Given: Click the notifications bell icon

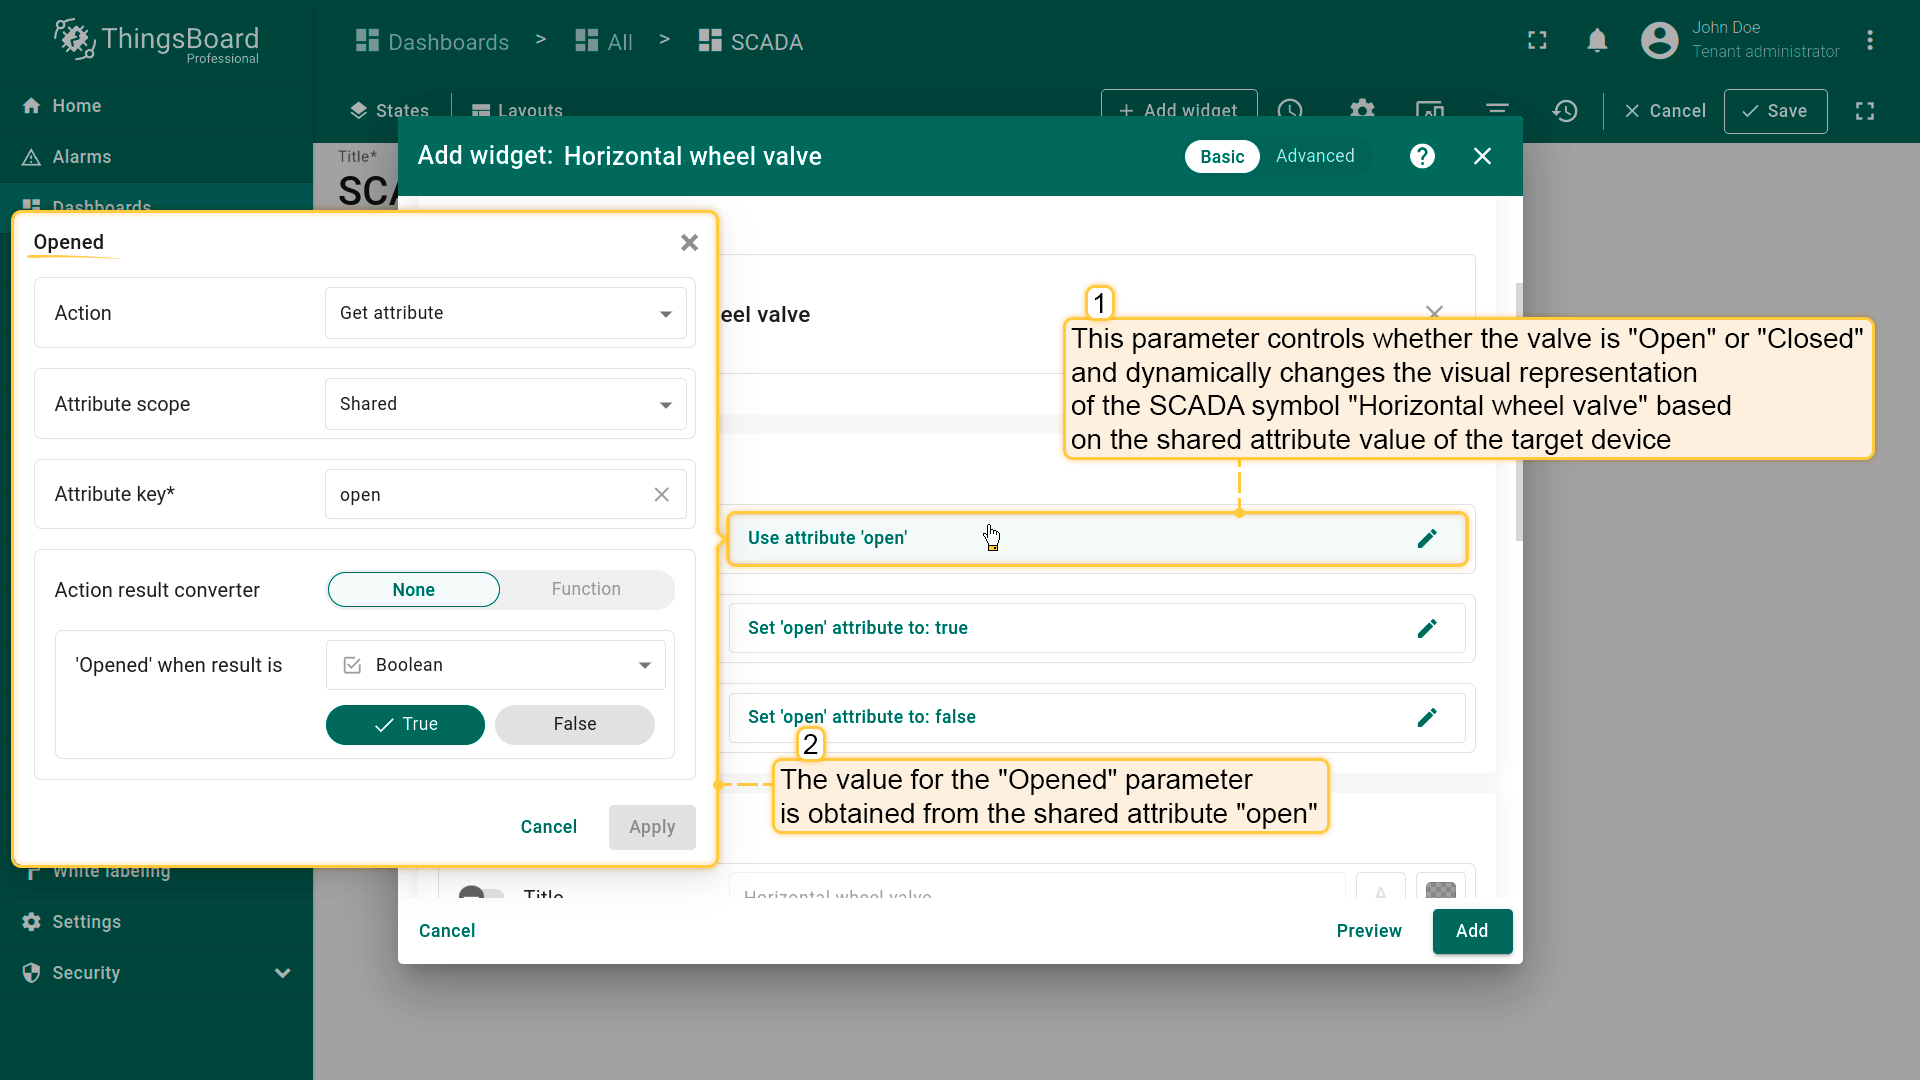Looking at the screenshot, I should click(x=1597, y=41).
